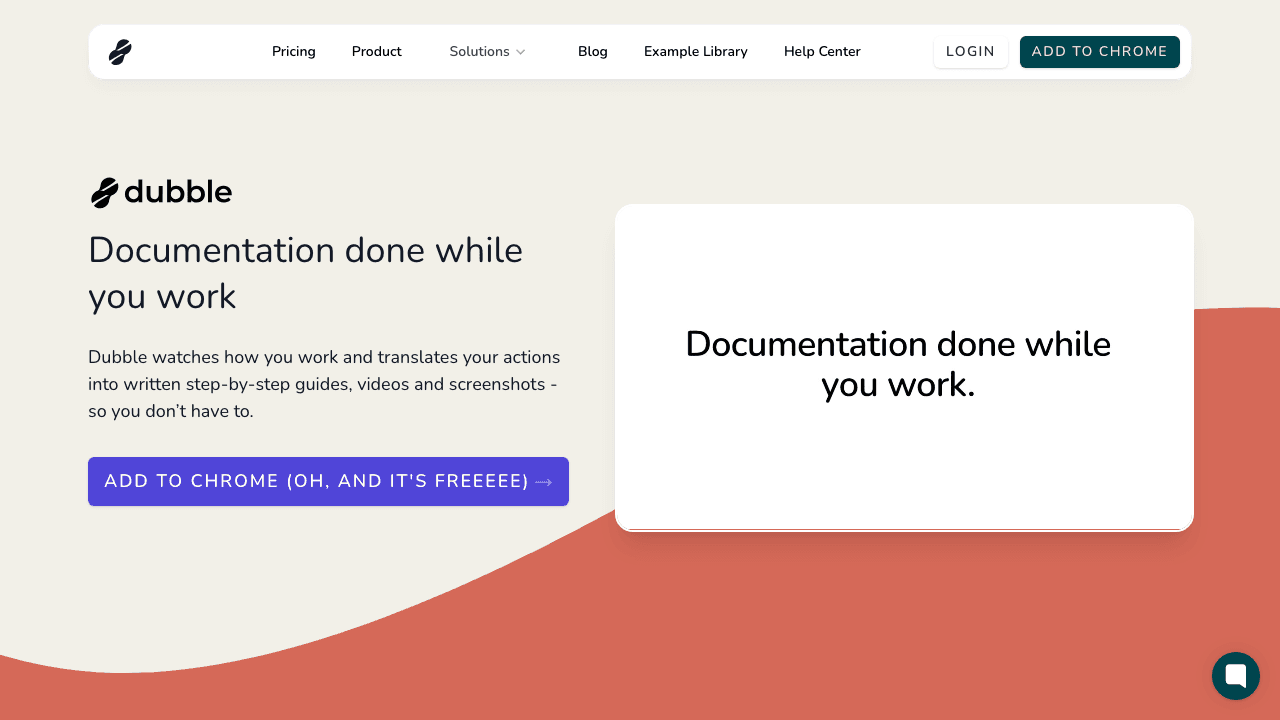Navigate to the Product page

[x=376, y=51]
